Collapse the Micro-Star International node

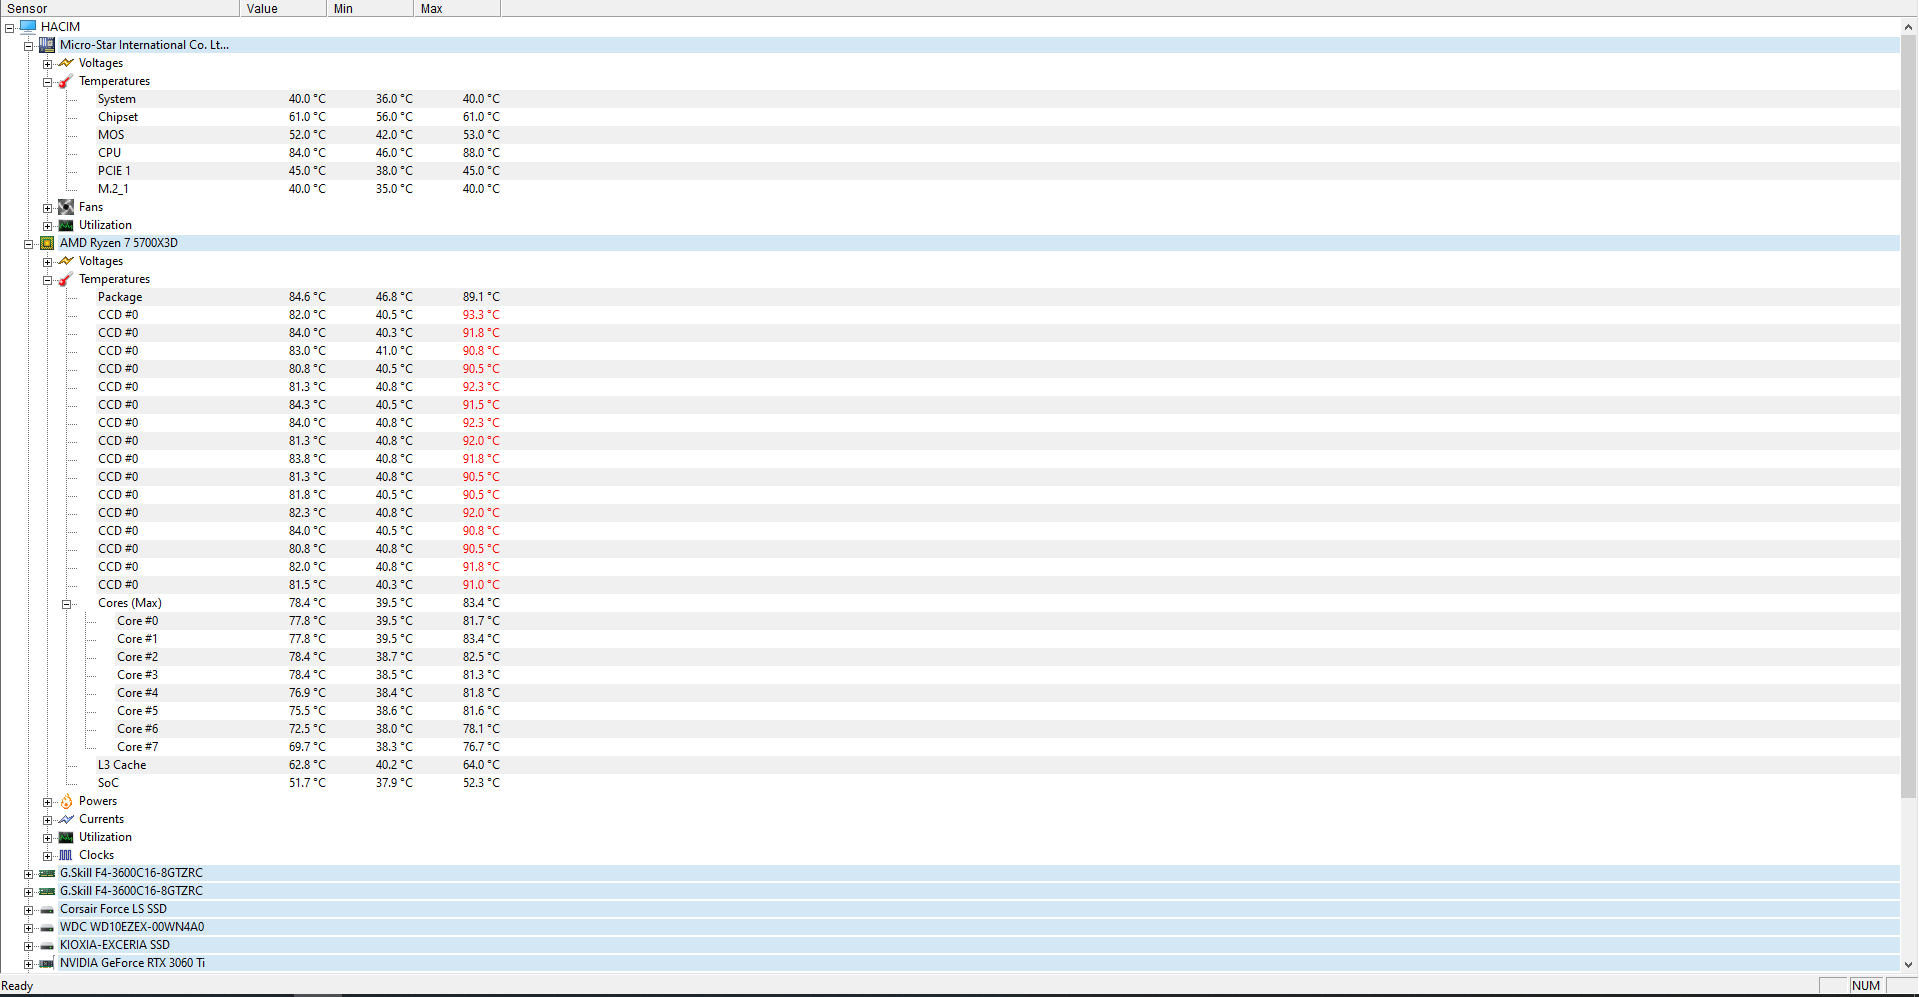click(29, 46)
